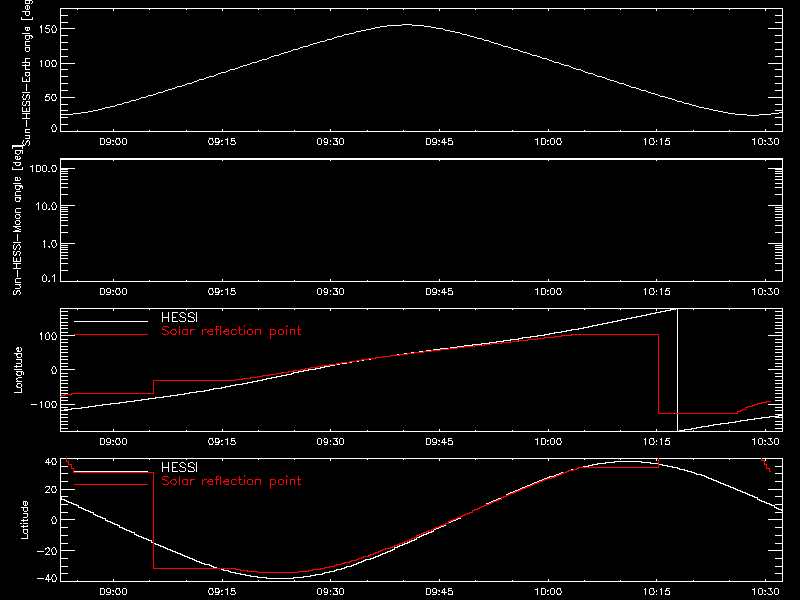This screenshot has height=600, width=800.
Task: Click the 40 tick label on Latitude axis
Action: (51, 462)
